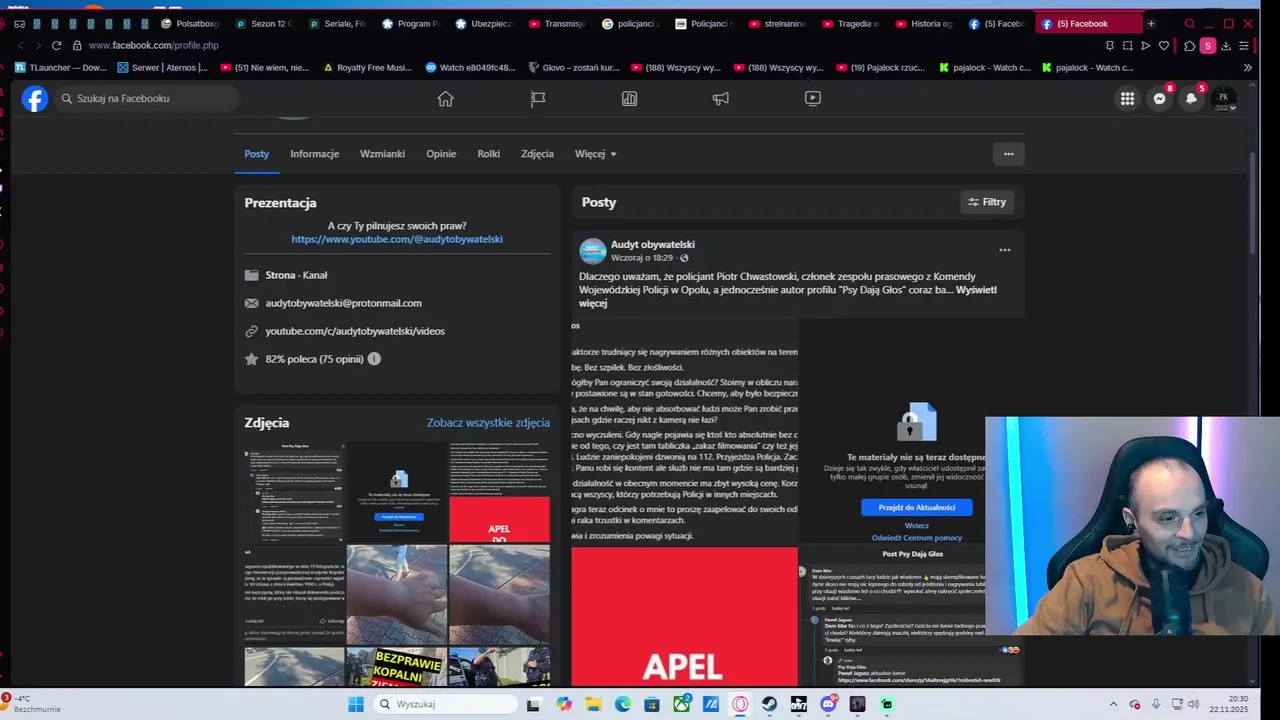Image resolution: width=1280 pixels, height=720 pixels.
Task: Open a new browser tab
Action: pos(1151,23)
